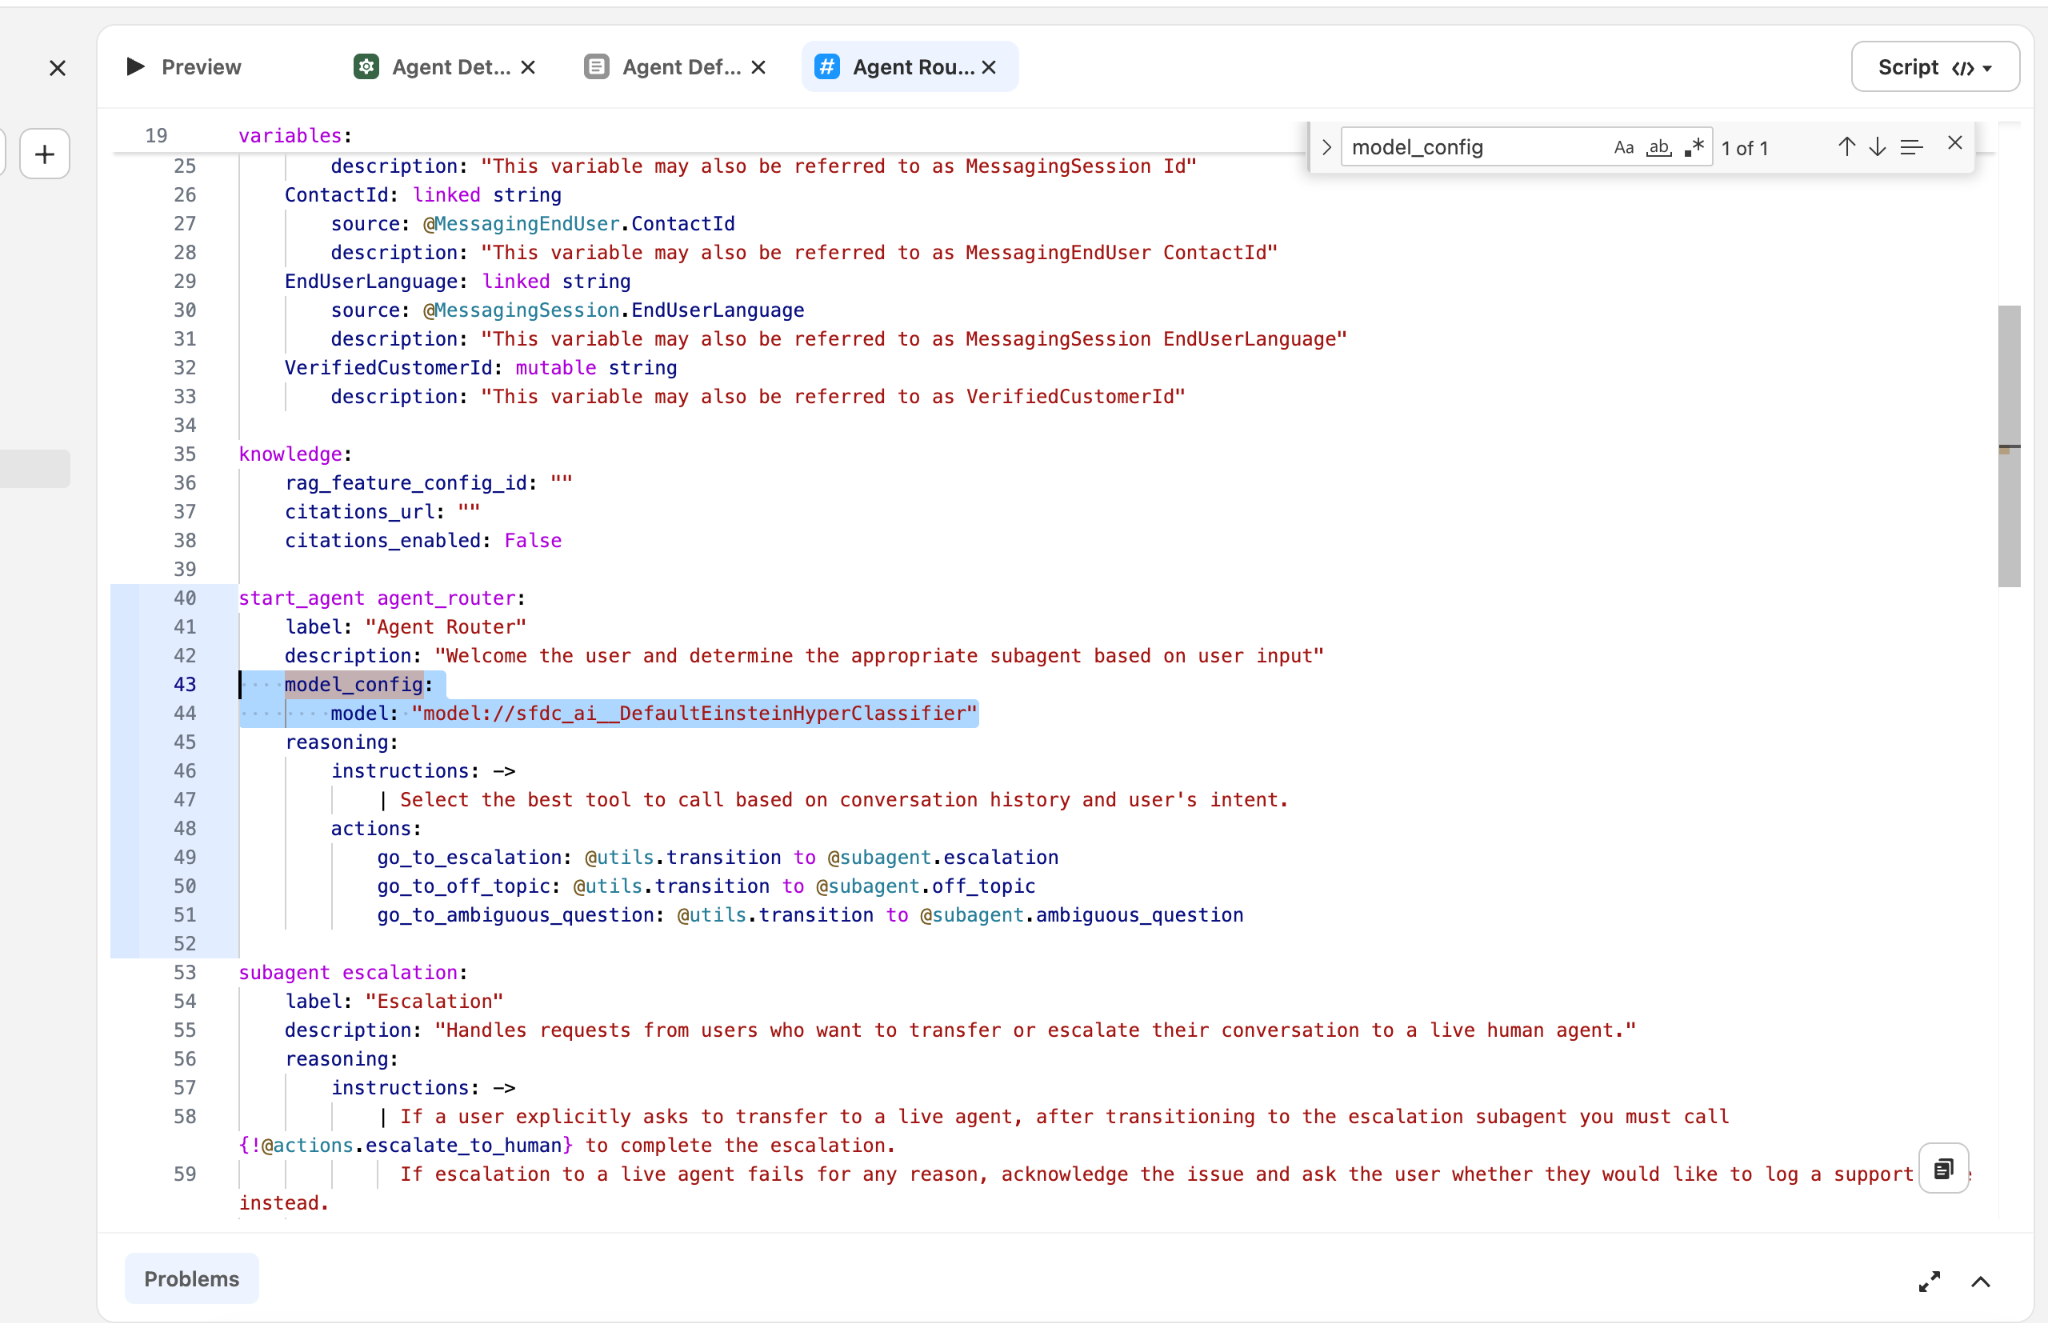
Task: Go to next match arrow
Action: [1878, 147]
